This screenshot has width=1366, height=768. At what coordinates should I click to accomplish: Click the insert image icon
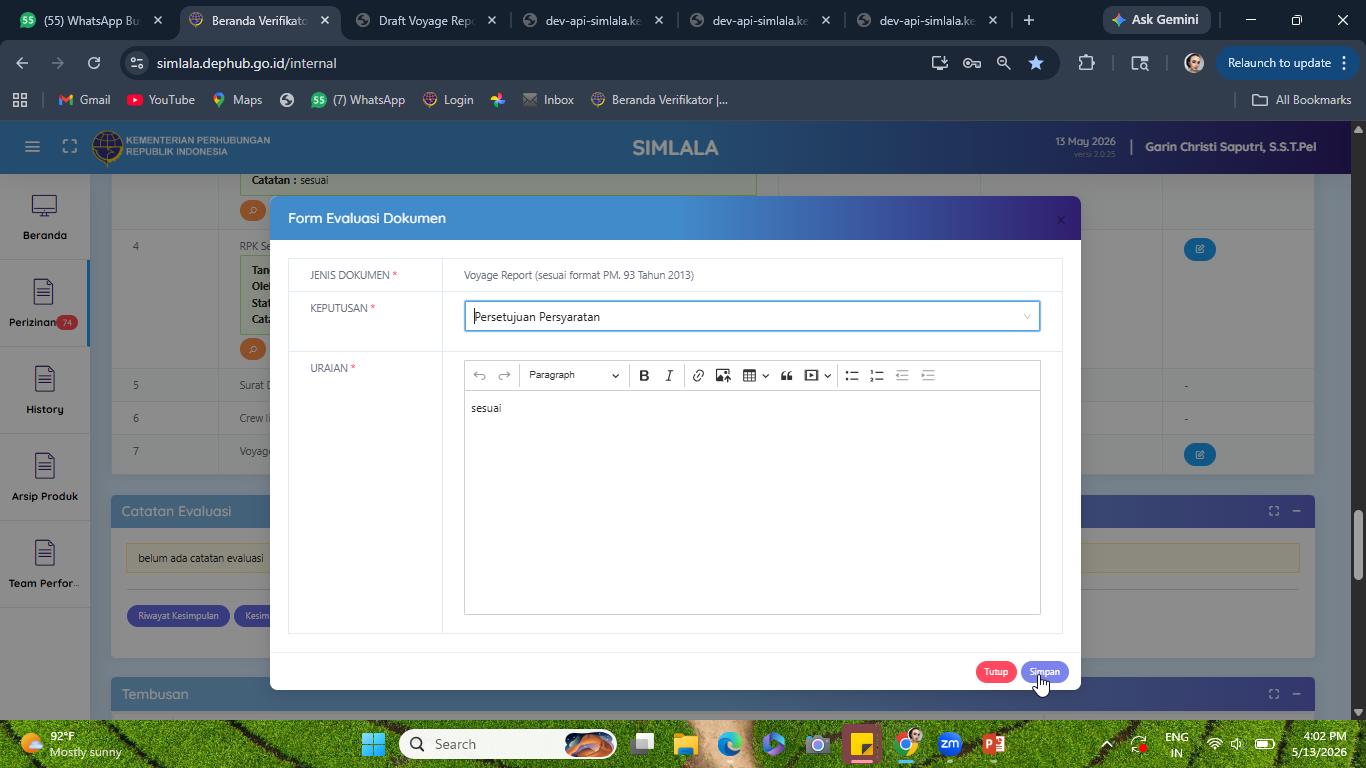tap(723, 375)
